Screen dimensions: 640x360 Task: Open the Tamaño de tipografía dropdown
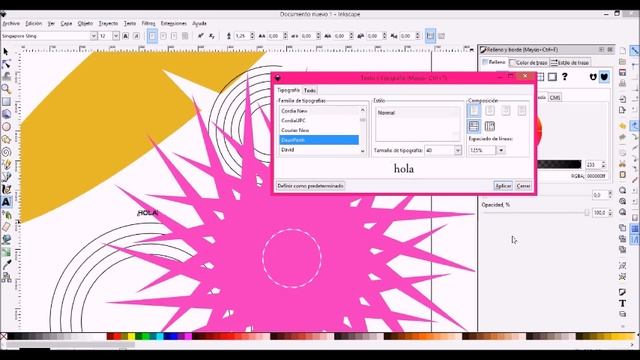[458, 151]
